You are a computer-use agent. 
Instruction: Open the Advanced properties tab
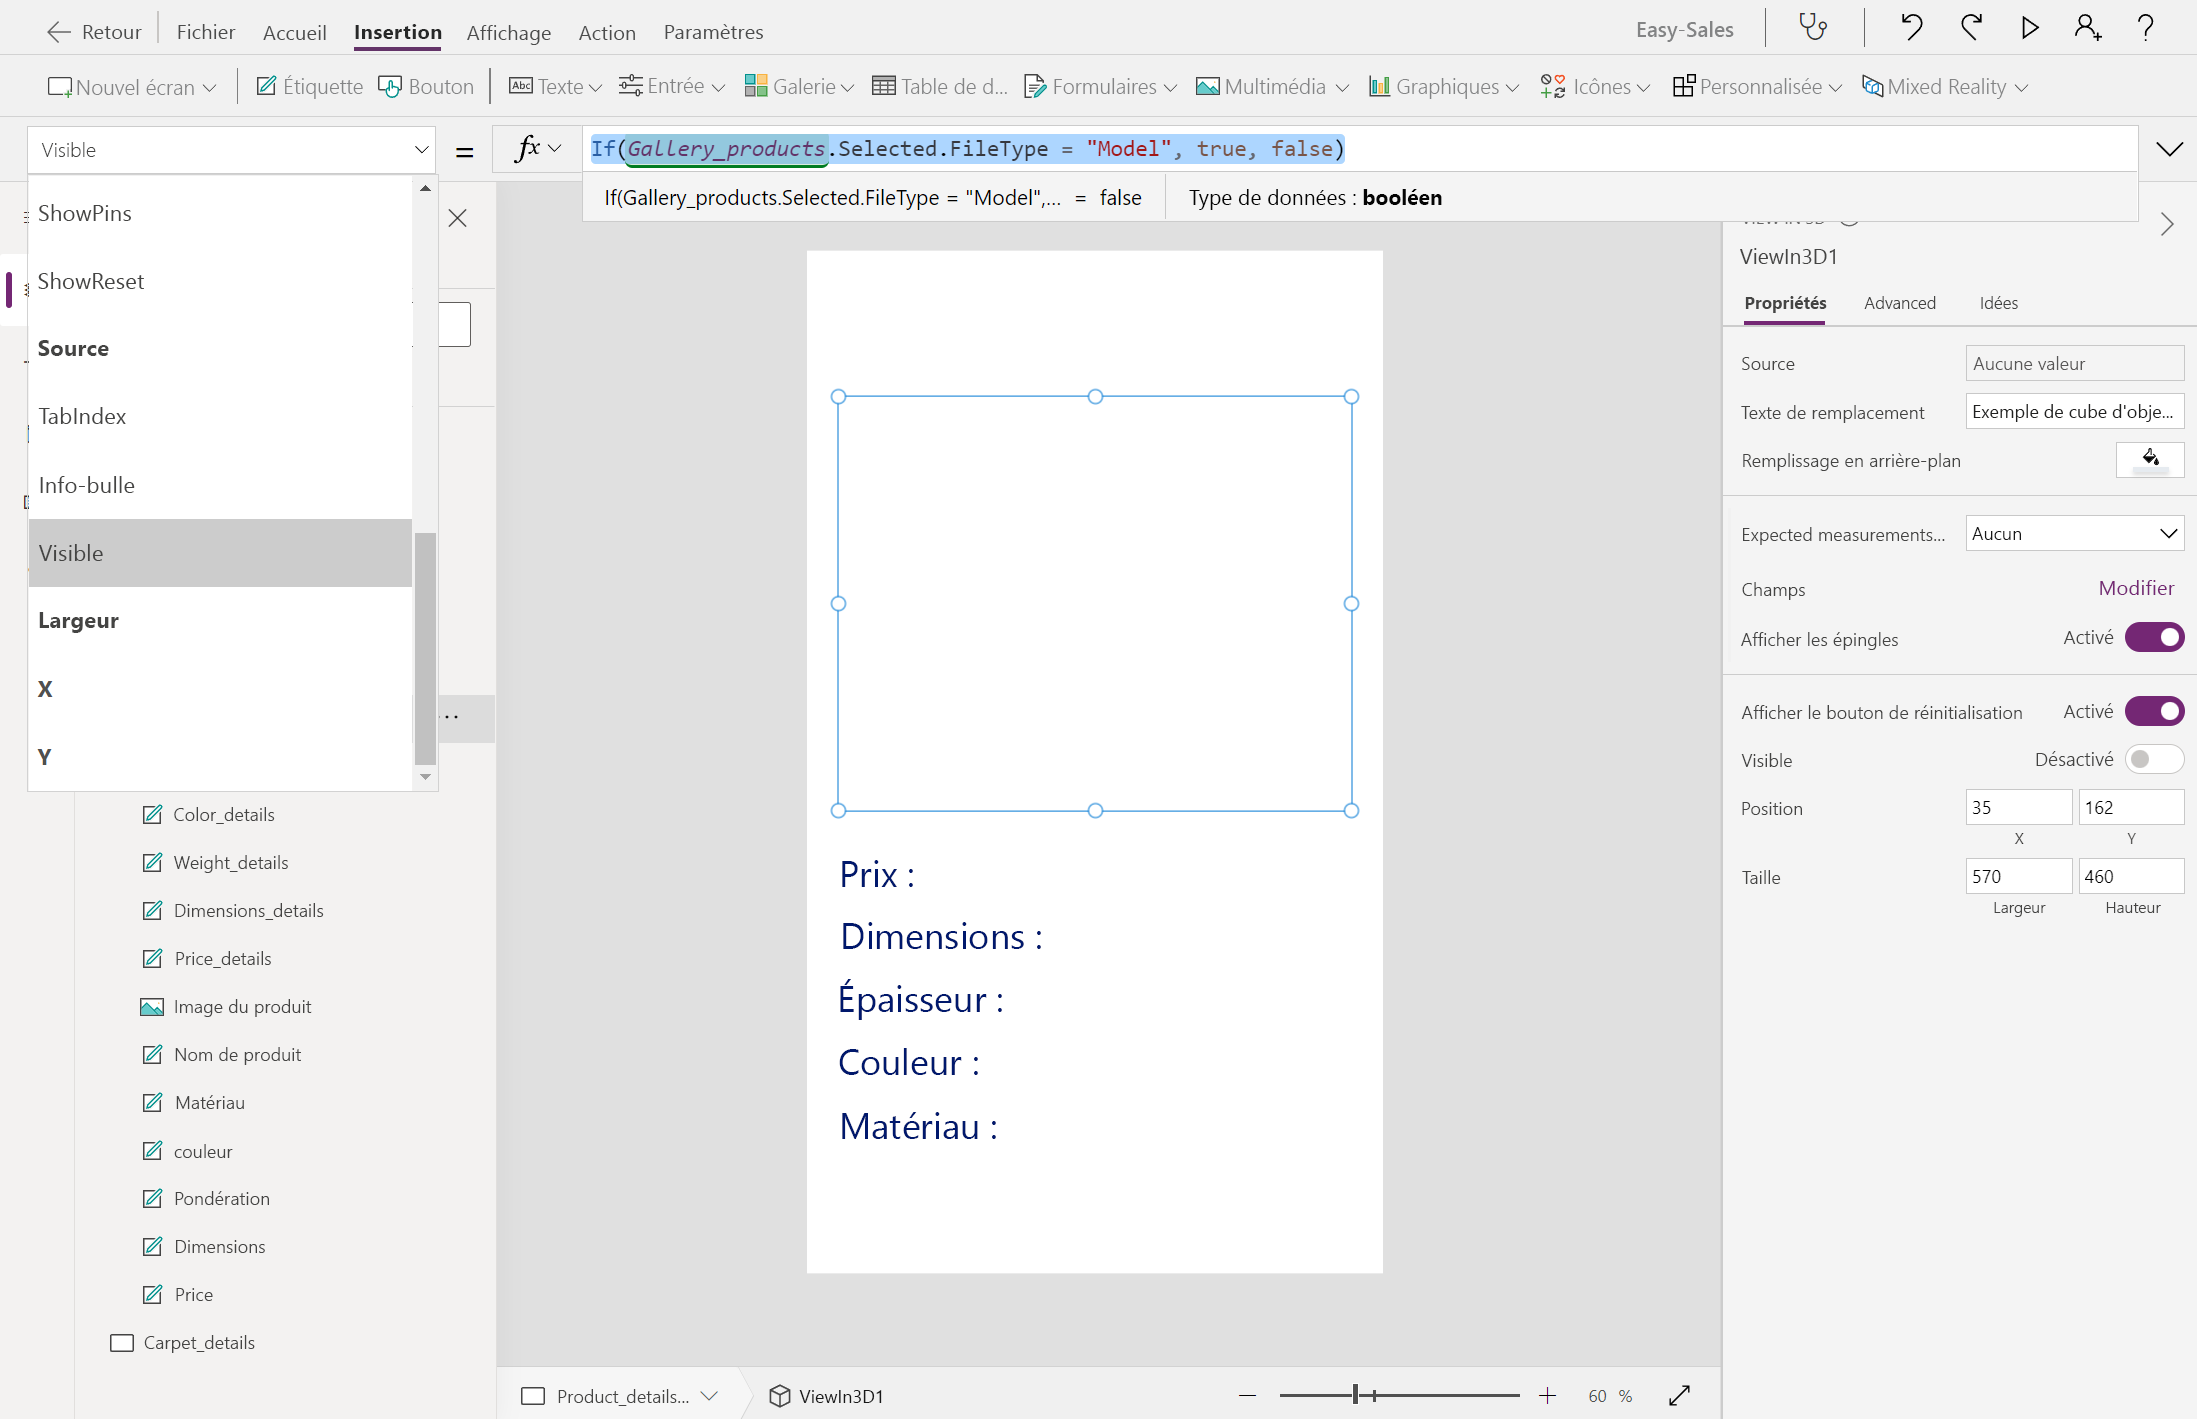pyautogui.click(x=1899, y=303)
